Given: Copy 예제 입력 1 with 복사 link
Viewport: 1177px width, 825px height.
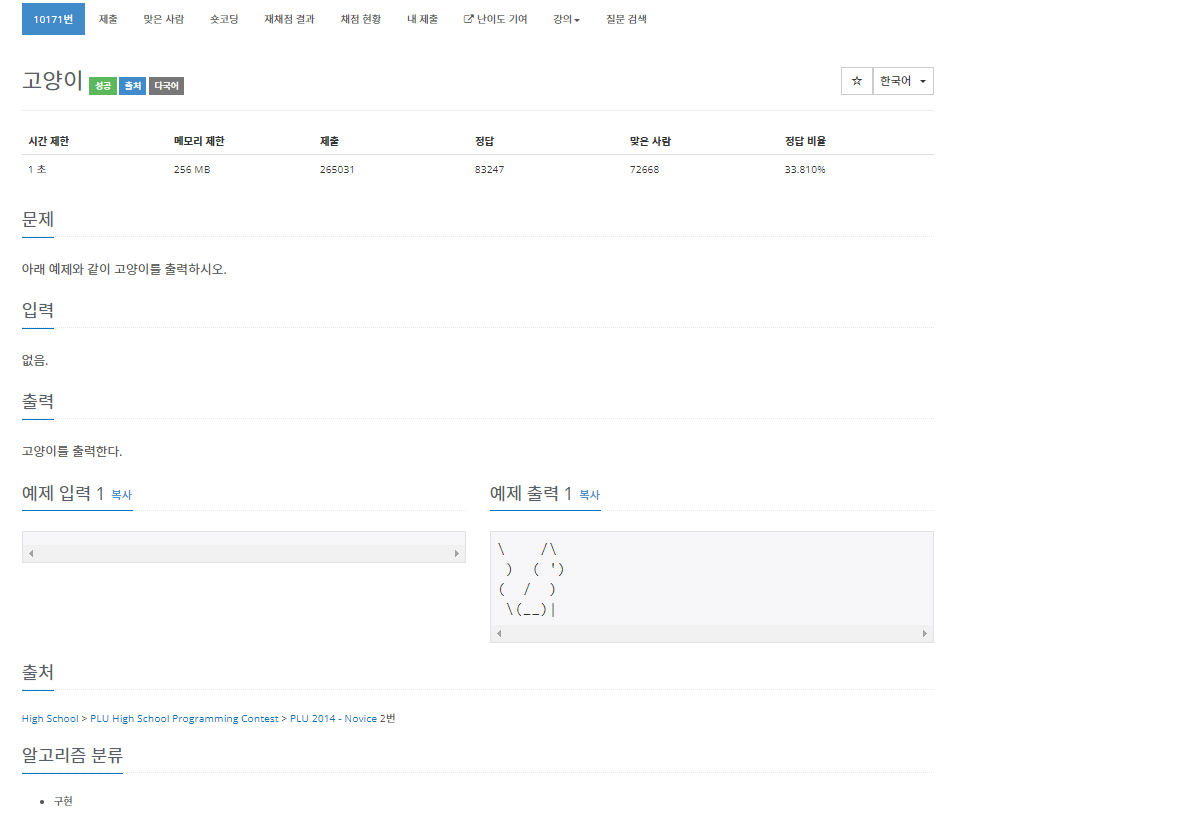Looking at the screenshot, I should point(122,495).
